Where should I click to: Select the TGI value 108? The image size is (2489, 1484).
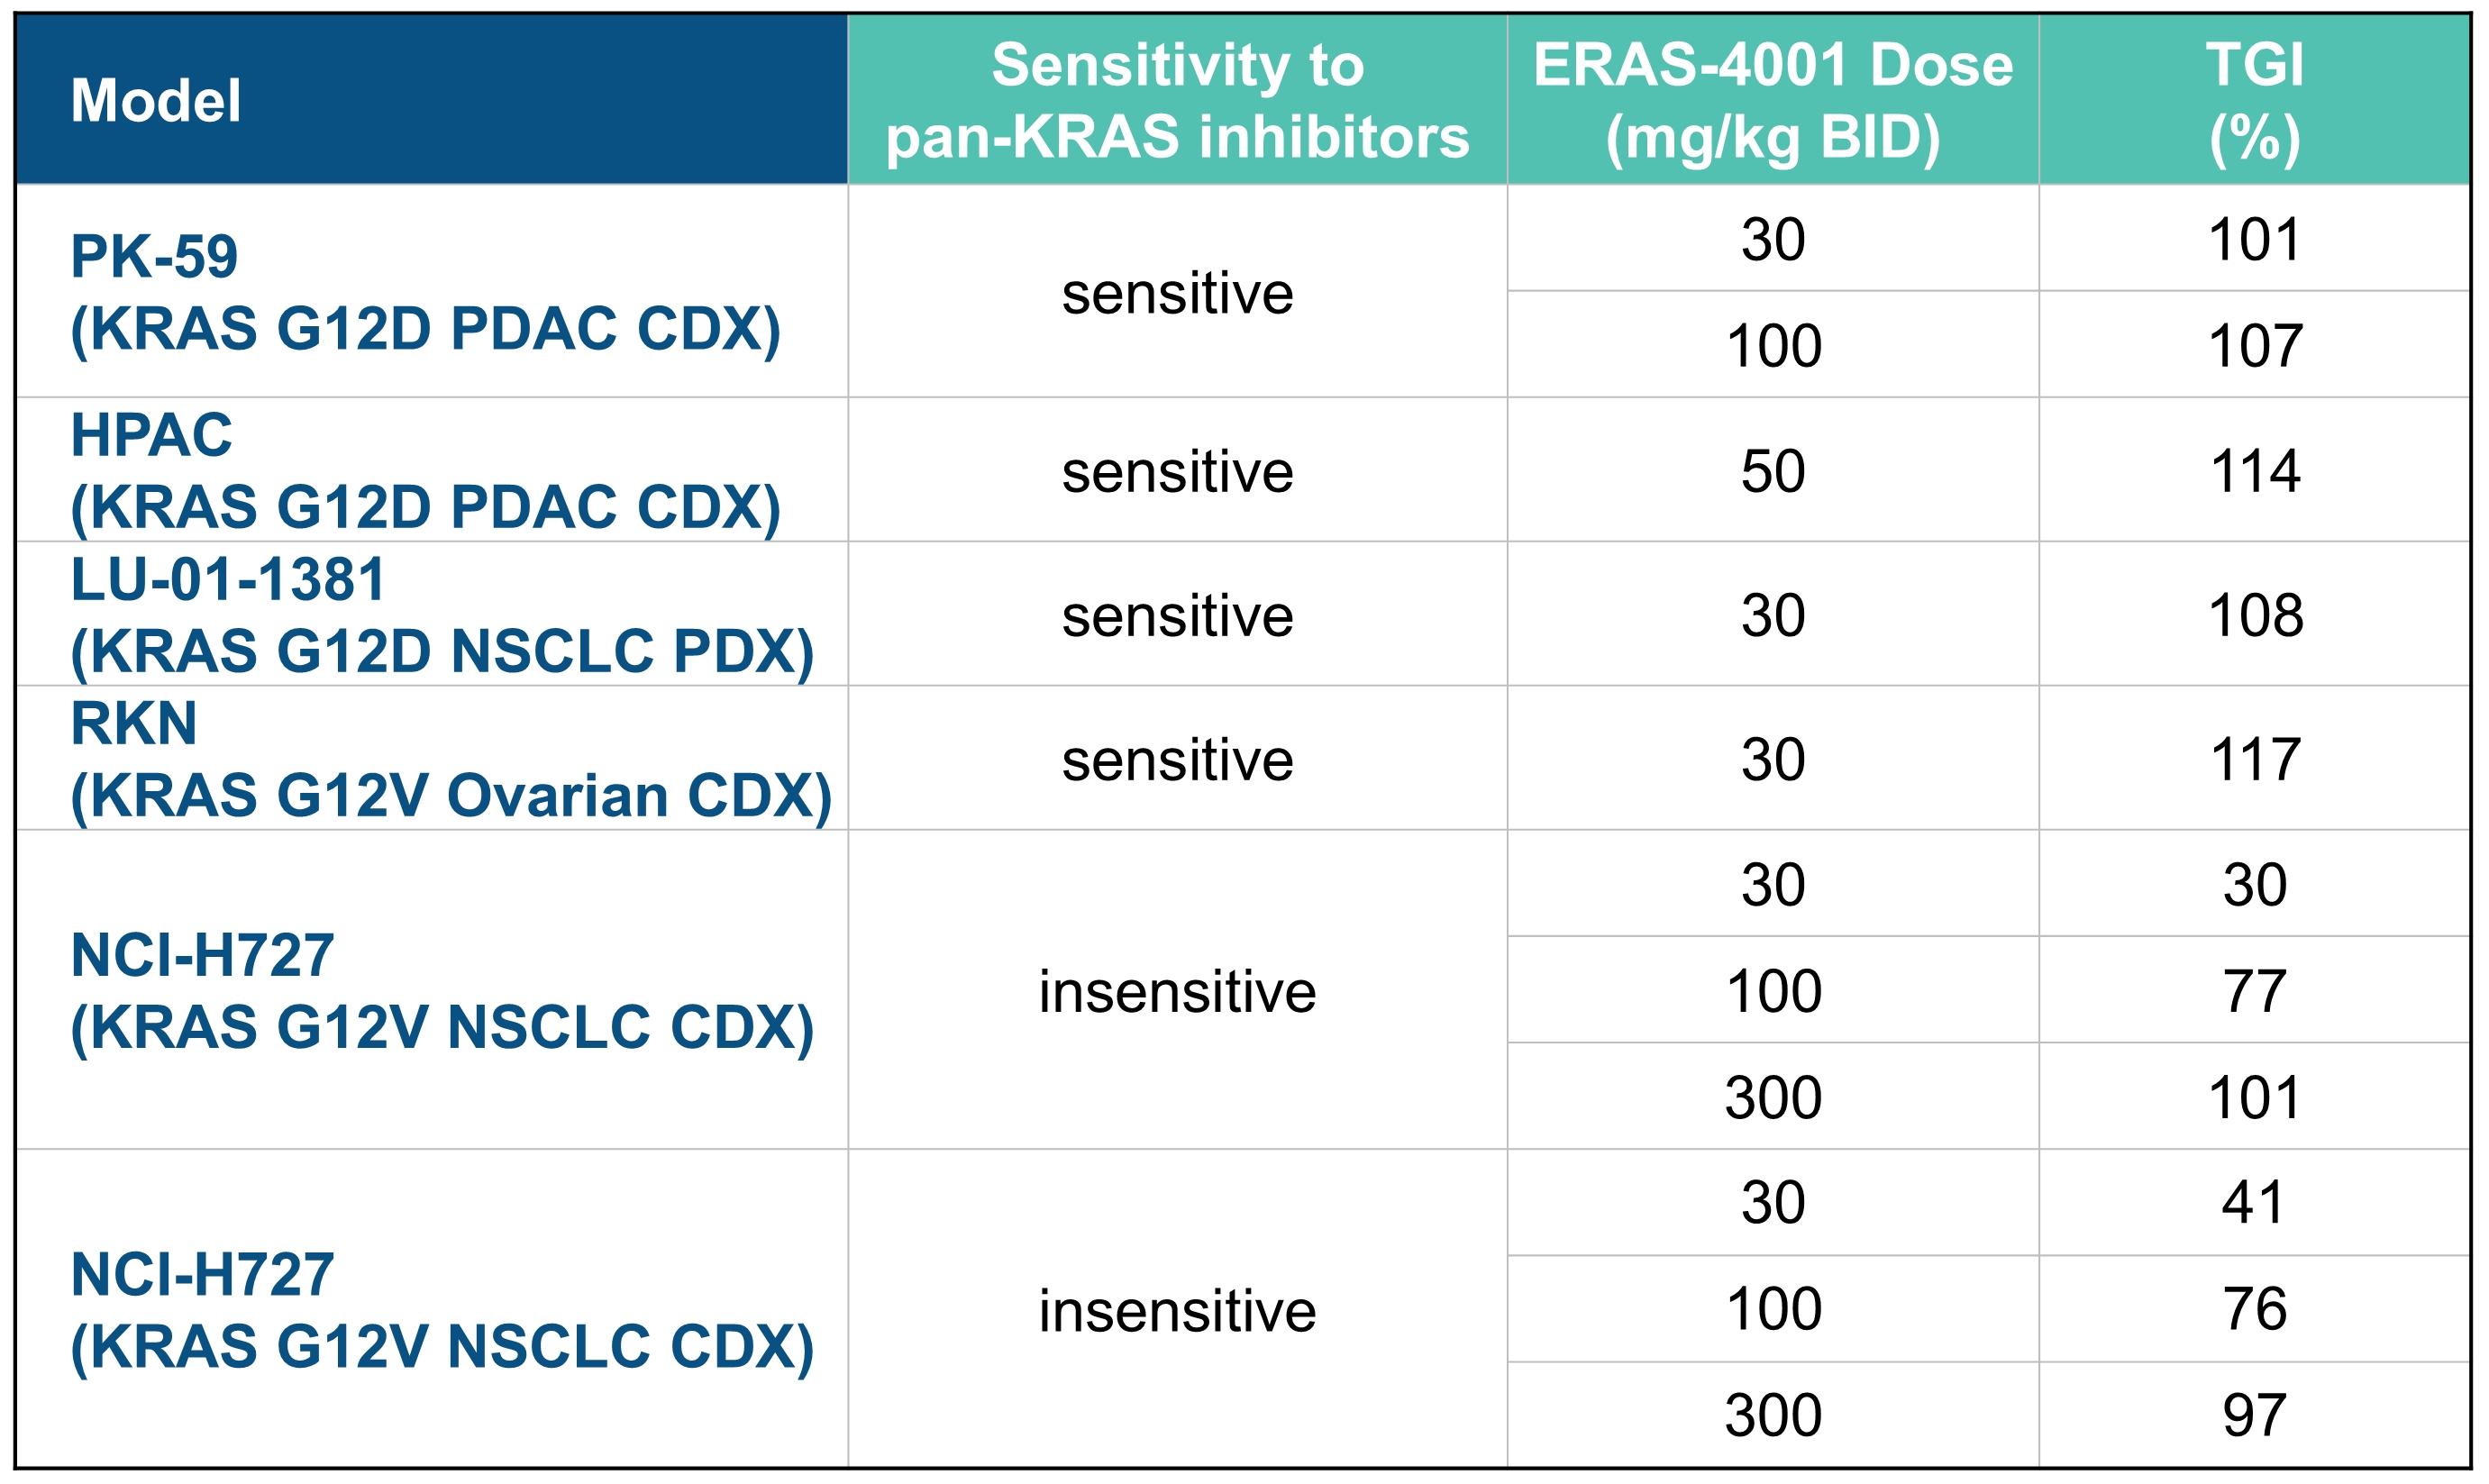coord(2254,615)
